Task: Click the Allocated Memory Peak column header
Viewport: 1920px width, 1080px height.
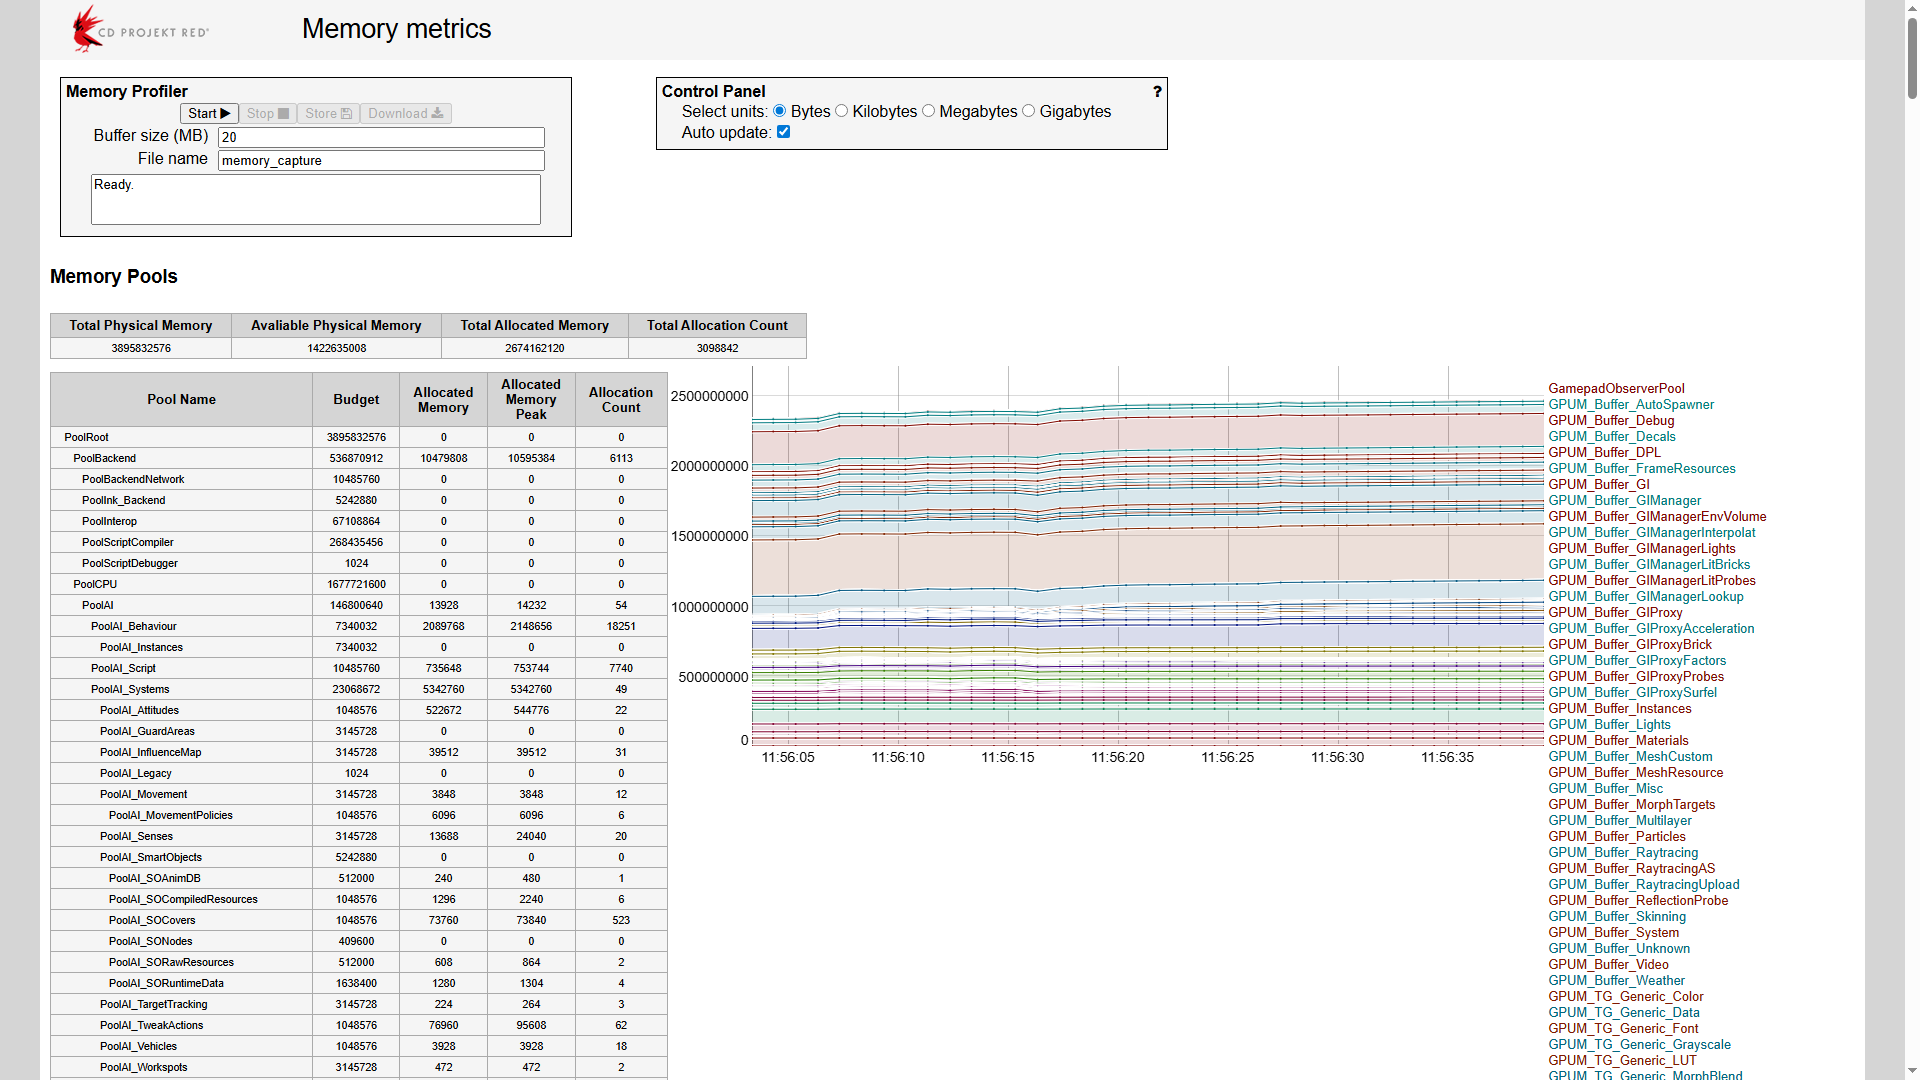Action: click(x=531, y=400)
